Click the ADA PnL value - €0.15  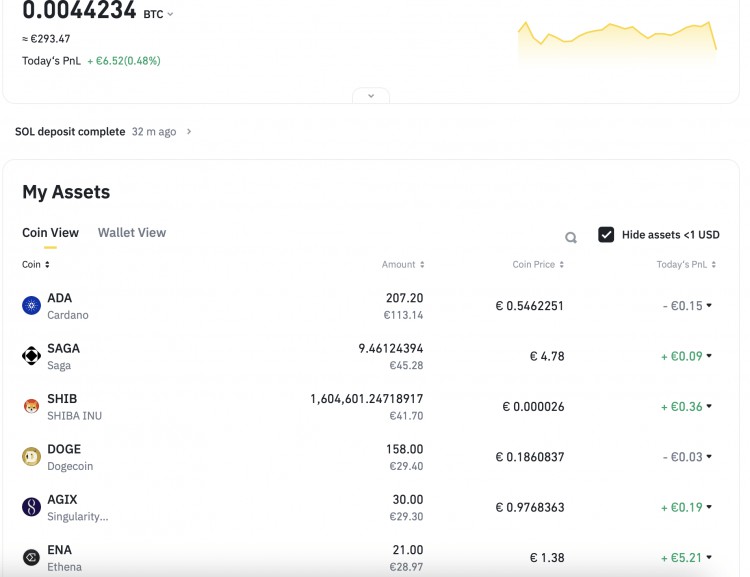(683, 306)
